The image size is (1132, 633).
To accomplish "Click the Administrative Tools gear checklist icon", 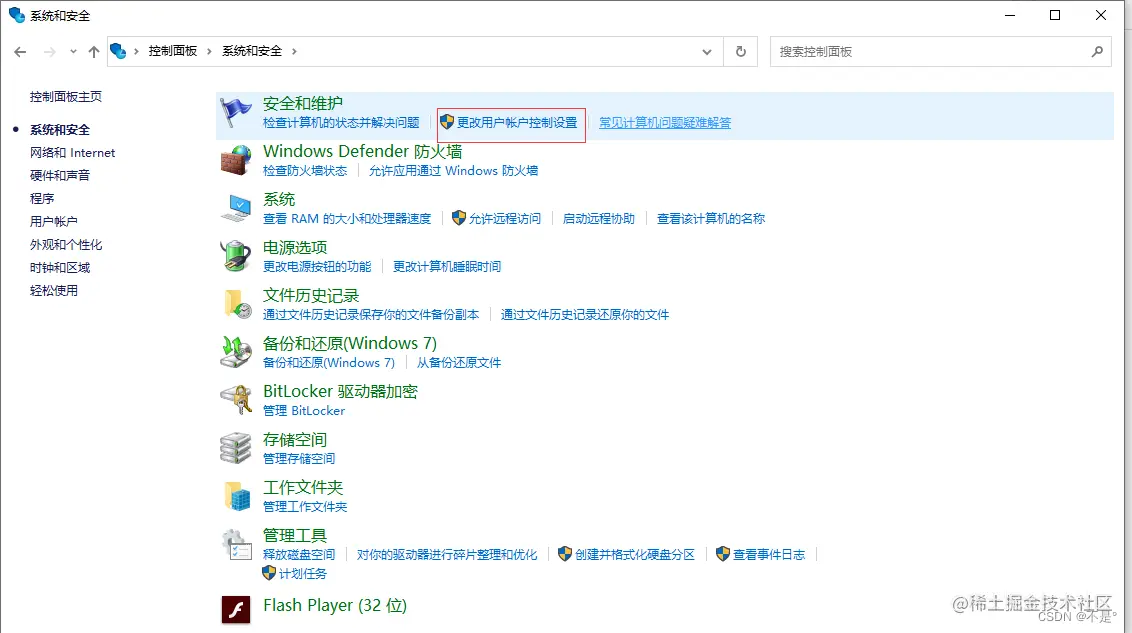I will tap(235, 544).
